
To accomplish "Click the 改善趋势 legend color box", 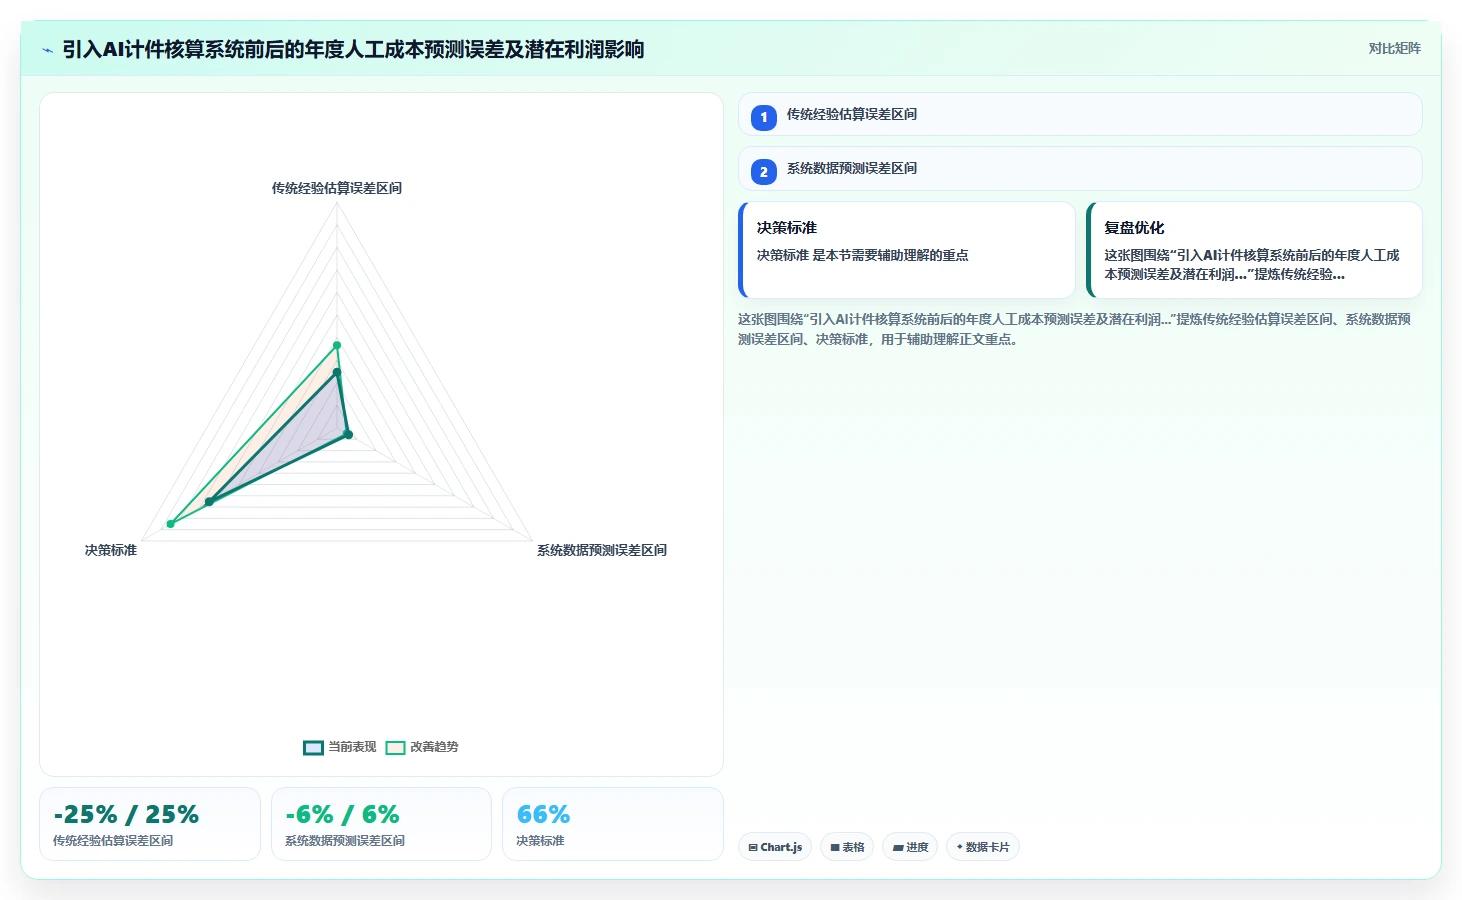I will point(395,747).
